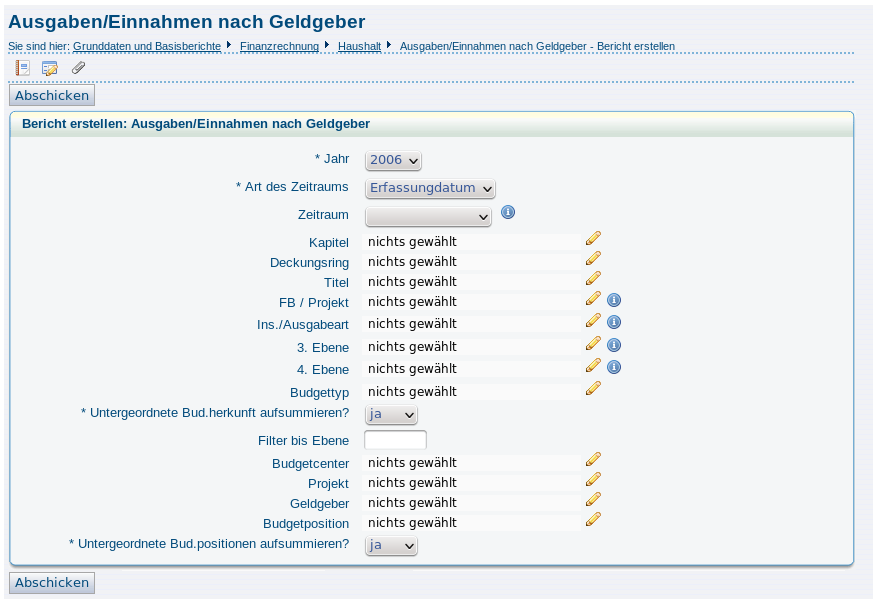Go to the Finanzrechnung breadcrumb link
This screenshot has height=609, width=879.
279,46
